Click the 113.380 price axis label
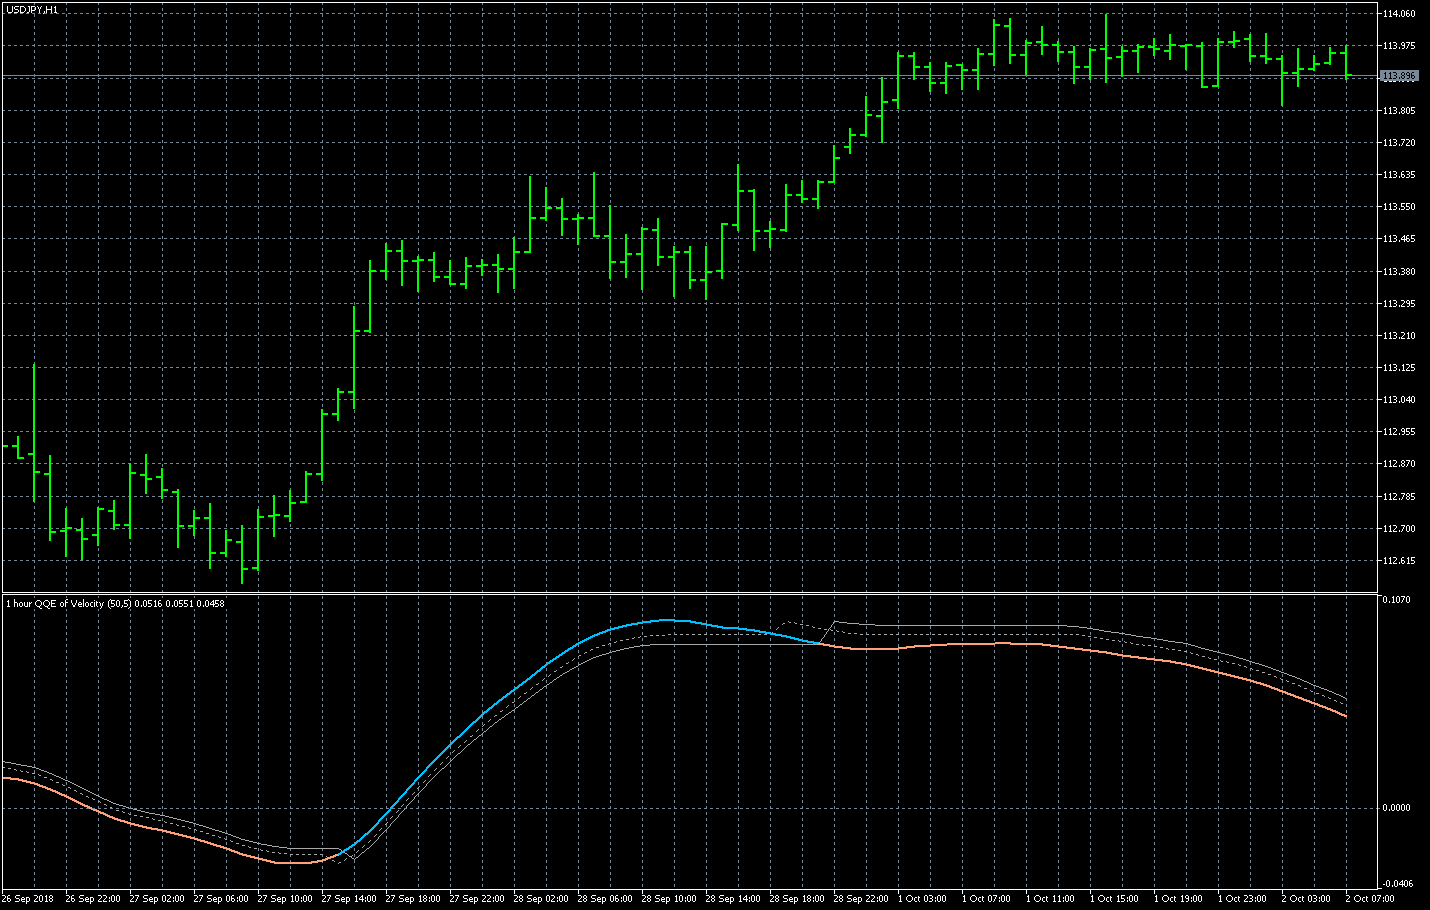The image size is (1430, 910). click(x=1399, y=271)
